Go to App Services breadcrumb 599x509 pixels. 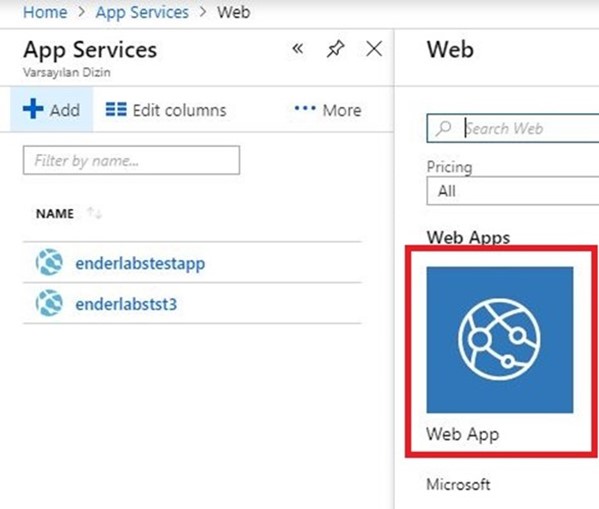[142, 12]
